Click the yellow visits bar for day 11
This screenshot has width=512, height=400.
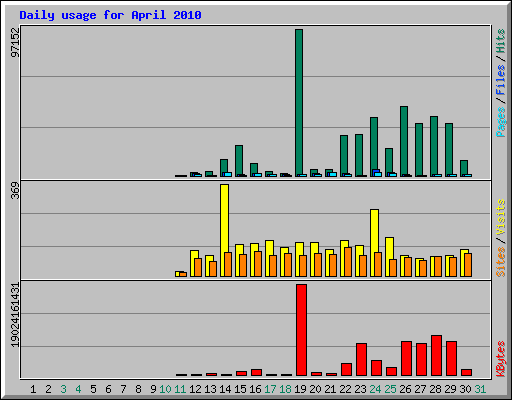pyautogui.click(x=179, y=274)
